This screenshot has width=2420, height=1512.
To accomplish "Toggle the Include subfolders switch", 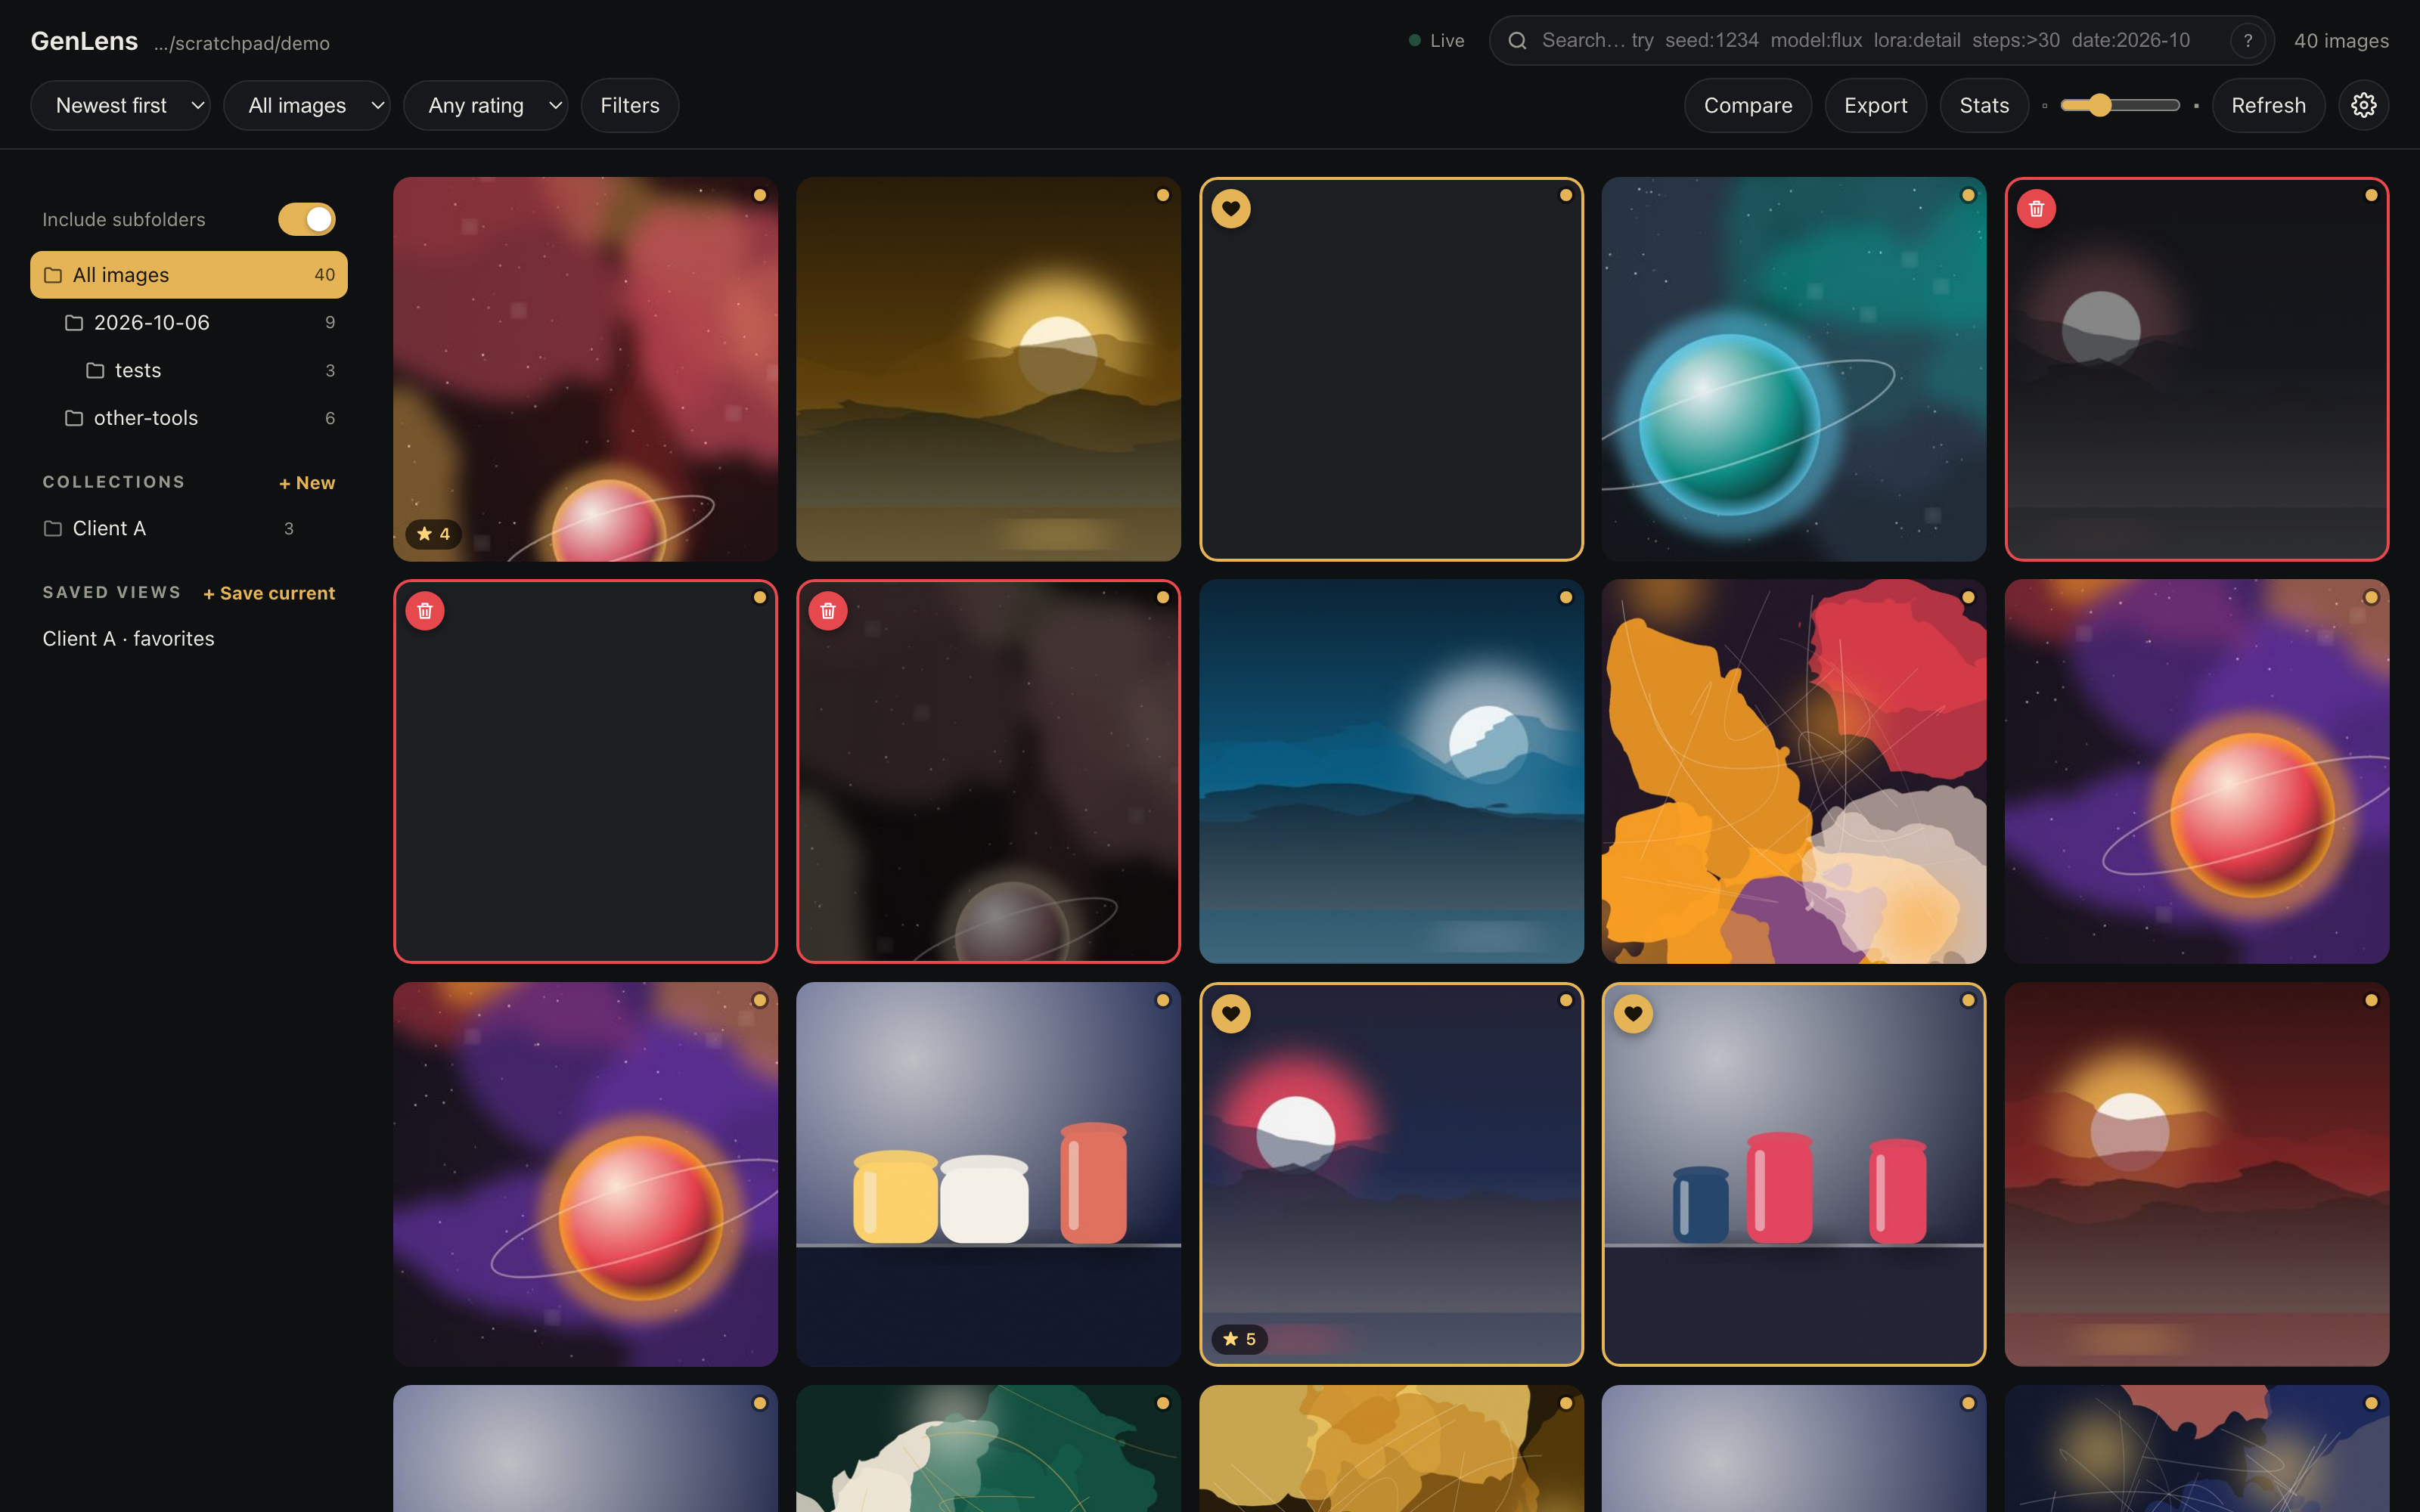I will click(x=307, y=219).
